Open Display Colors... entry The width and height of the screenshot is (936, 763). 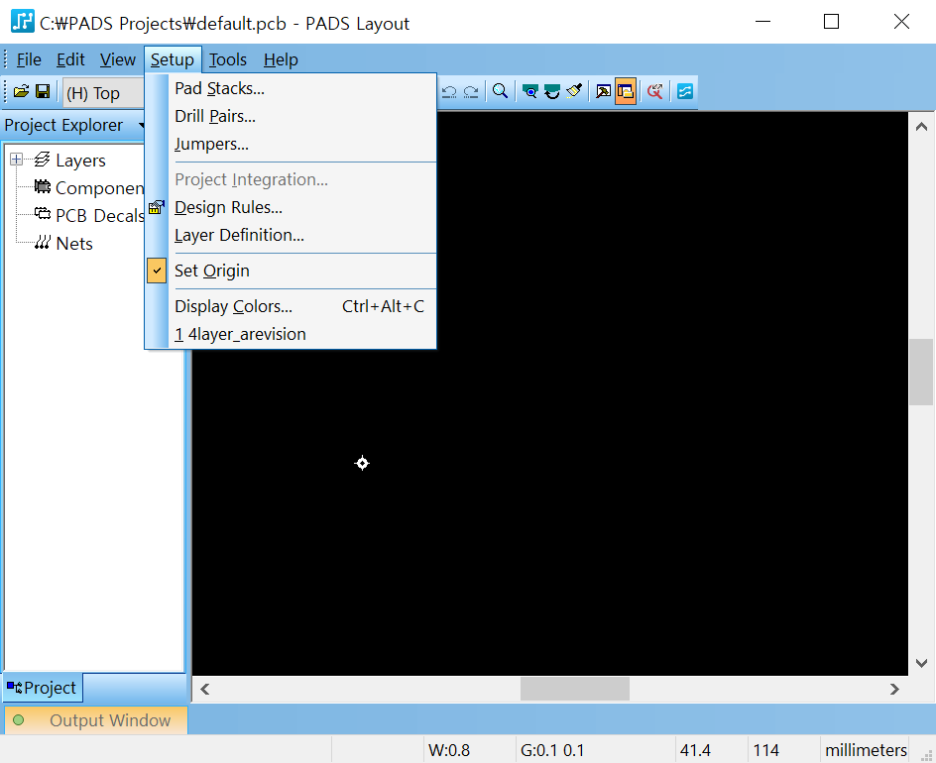point(291,306)
